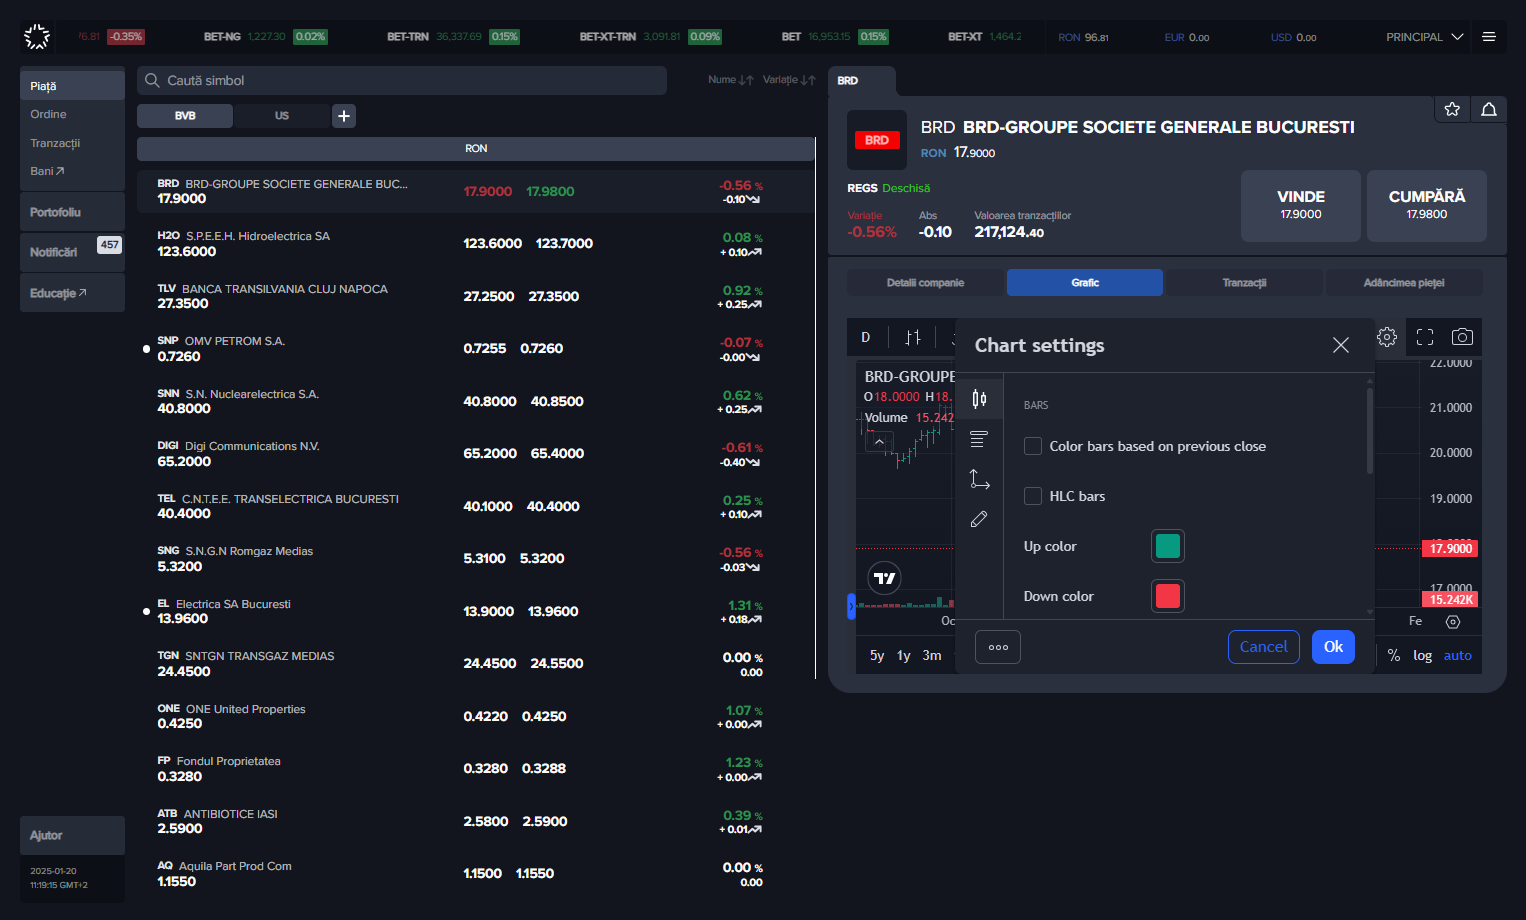Take a chart snapshot with the camera icon
Screen dimensions: 1526x920
pos(1462,337)
